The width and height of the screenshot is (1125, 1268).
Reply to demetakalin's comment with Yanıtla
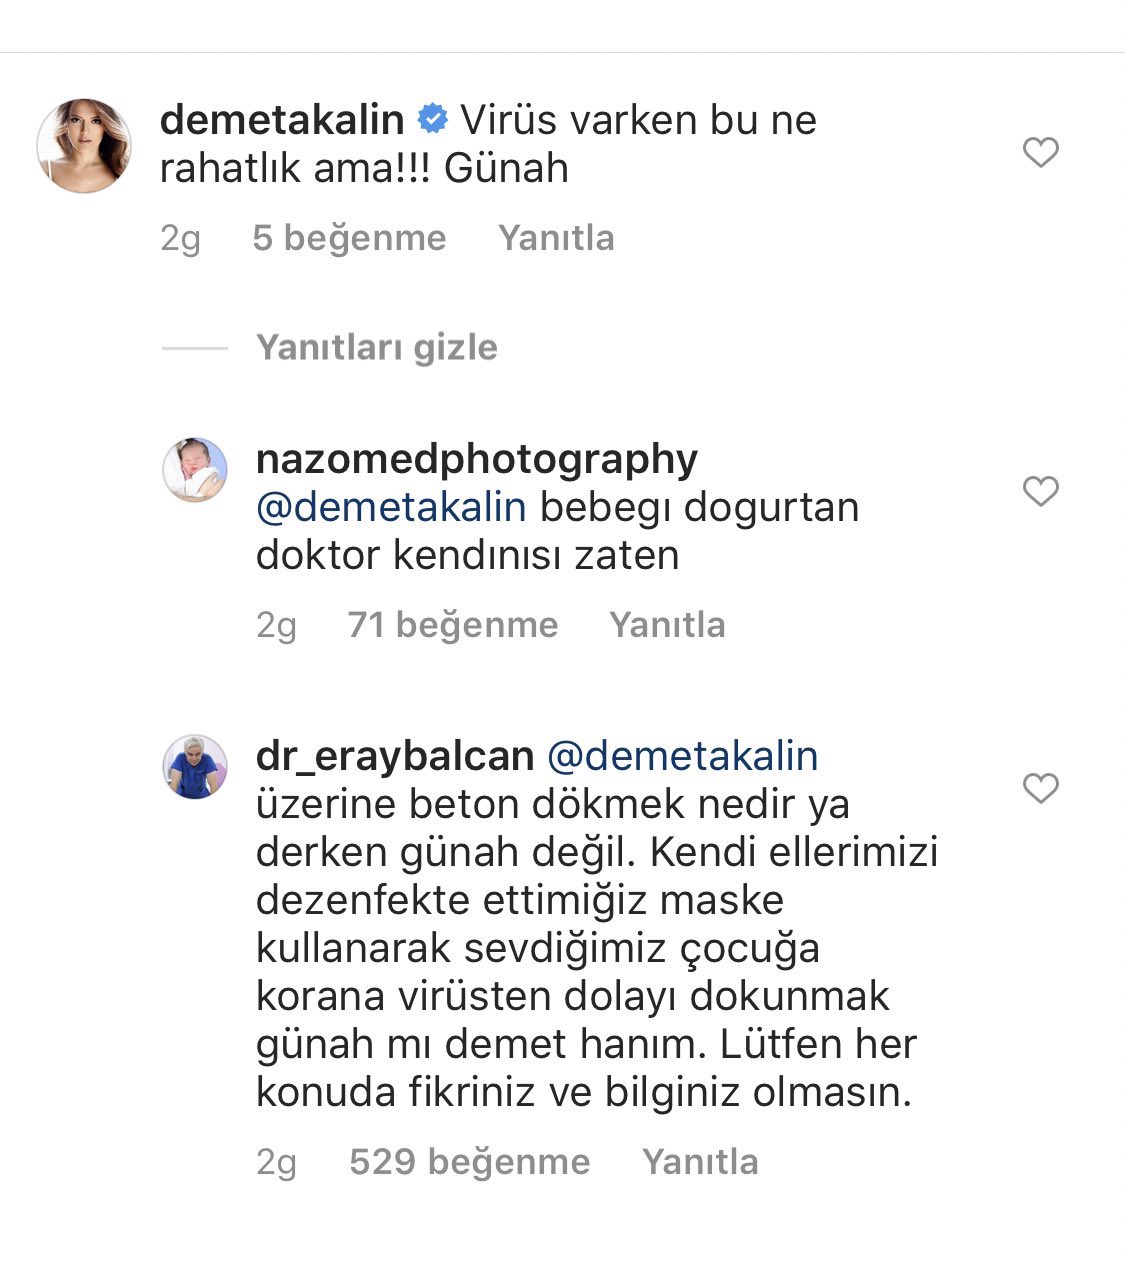point(556,238)
